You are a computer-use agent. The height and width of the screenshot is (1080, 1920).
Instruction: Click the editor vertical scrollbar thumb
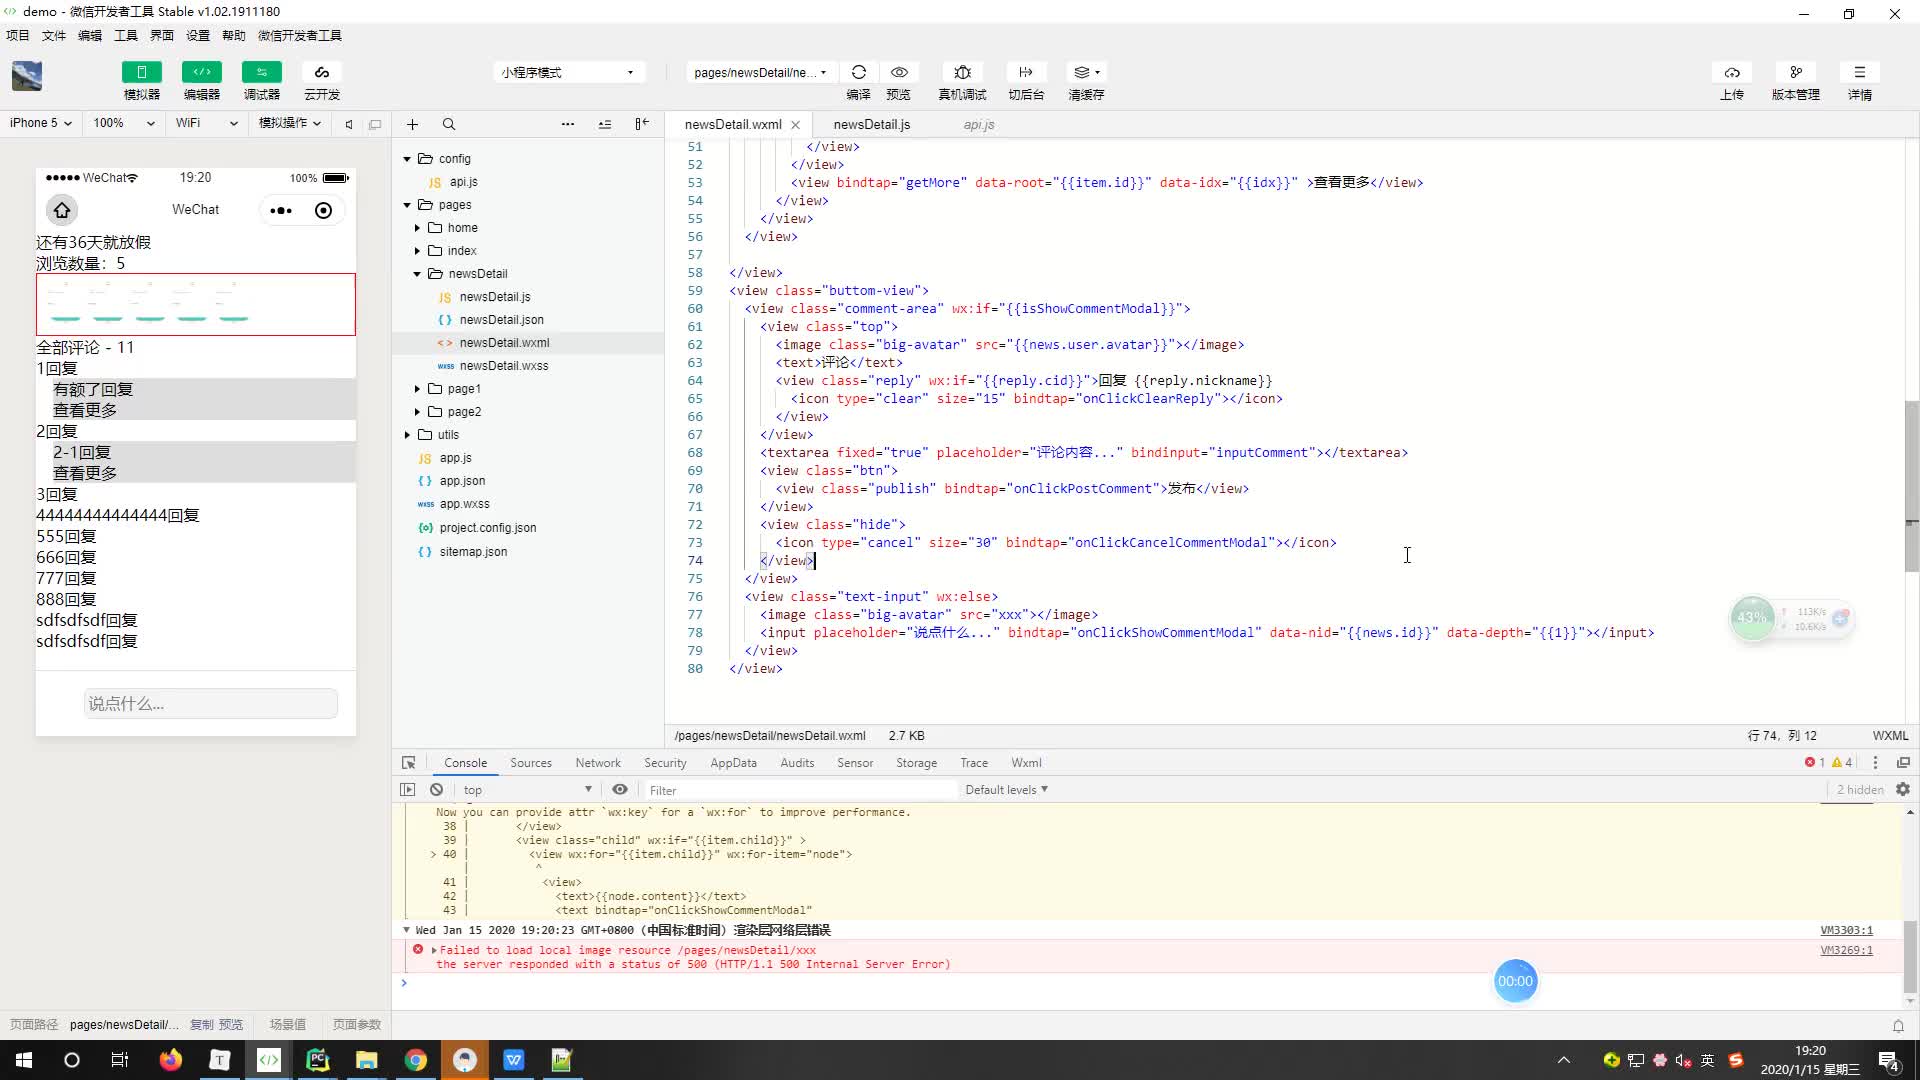[1911, 485]
